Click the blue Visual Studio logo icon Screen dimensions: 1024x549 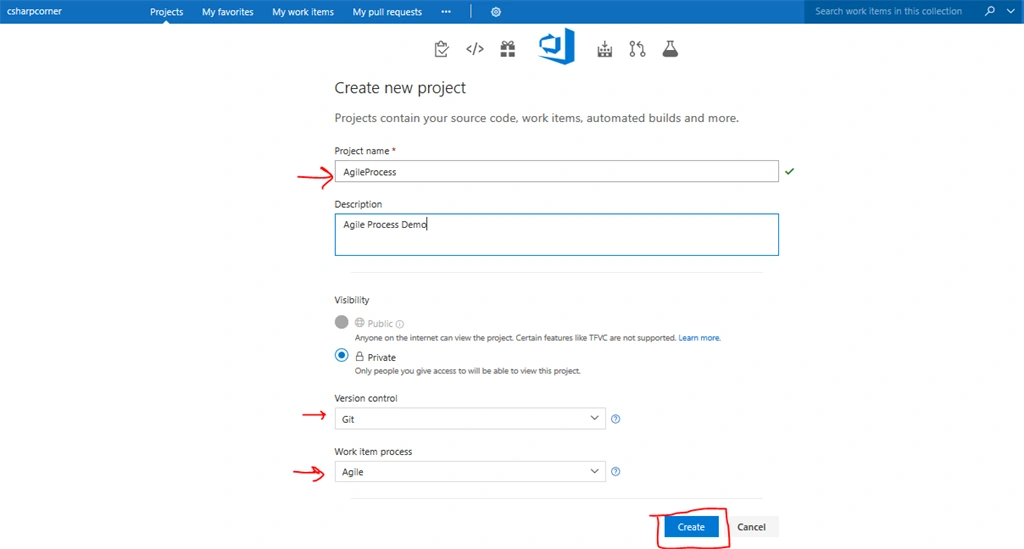coord(556,46)
